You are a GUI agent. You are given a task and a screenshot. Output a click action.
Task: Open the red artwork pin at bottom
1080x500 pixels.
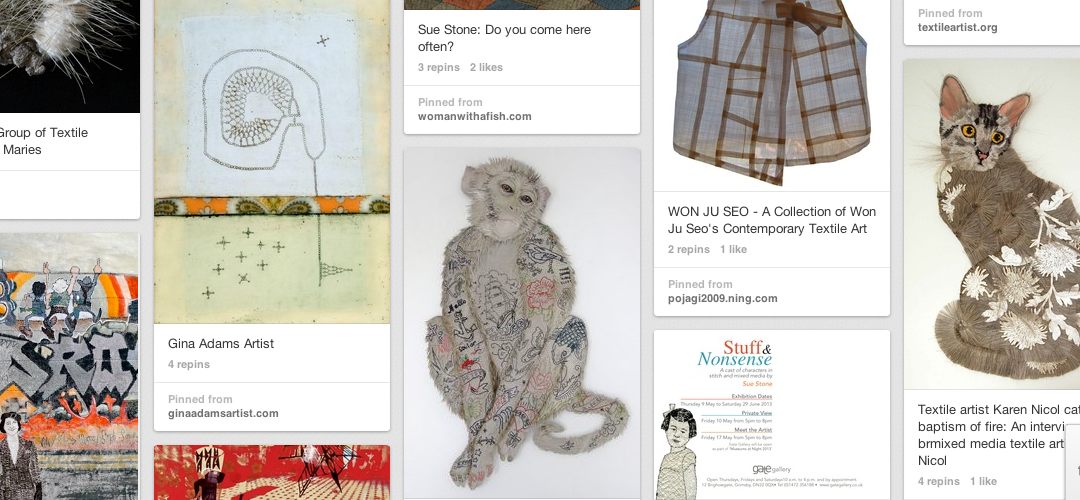pyautogui.click(x=271, y=472)
